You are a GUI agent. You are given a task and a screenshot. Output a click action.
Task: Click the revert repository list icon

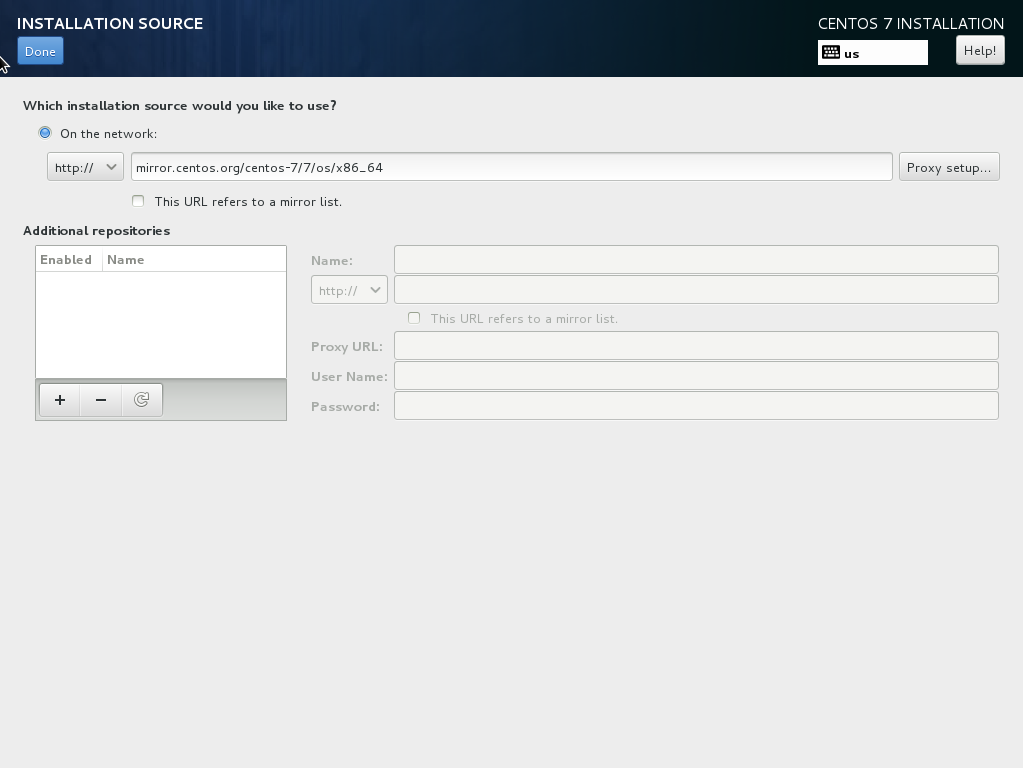141,400
